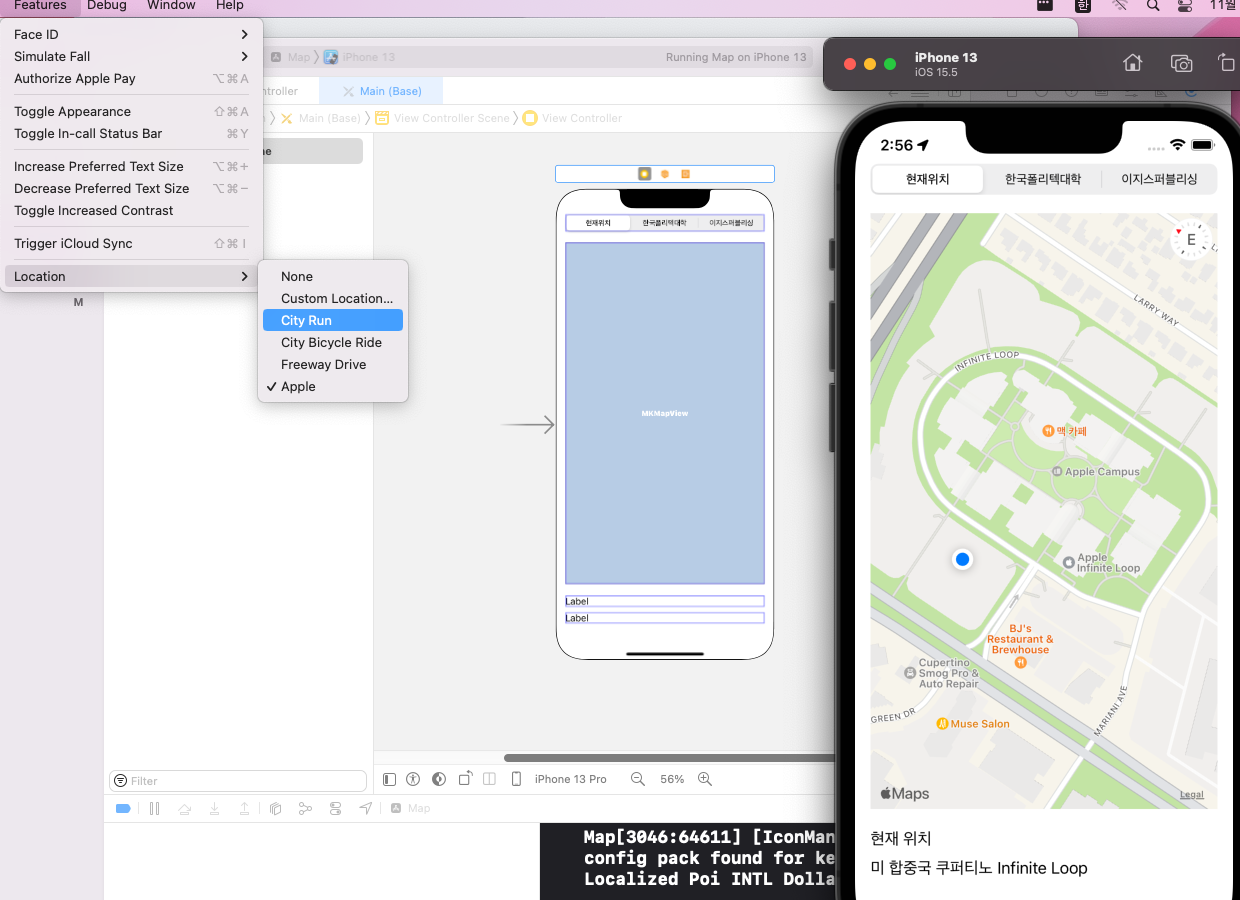
Task: Click the step over icon in debug bar
Action: click(184, 808)
